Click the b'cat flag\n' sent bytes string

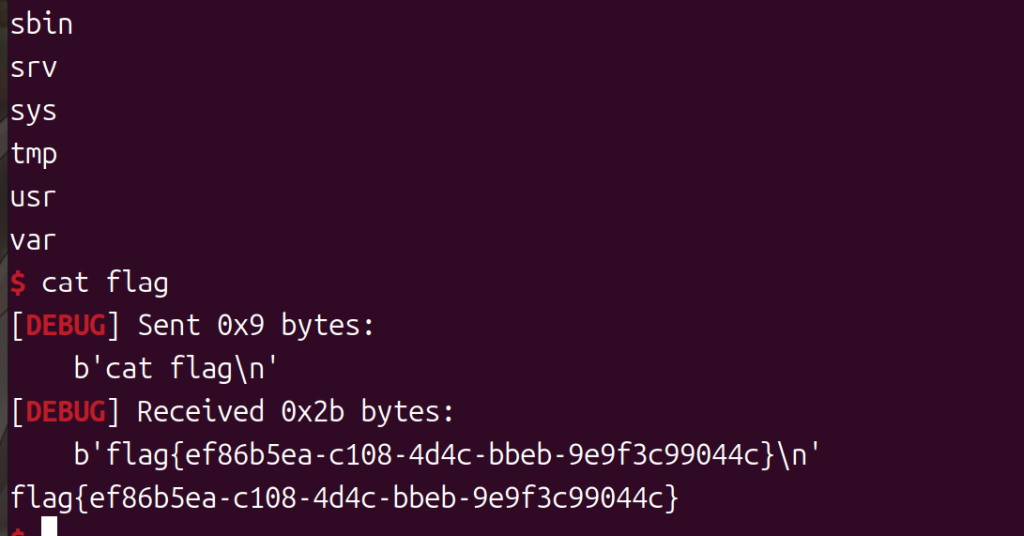click(x=176, y=369)
